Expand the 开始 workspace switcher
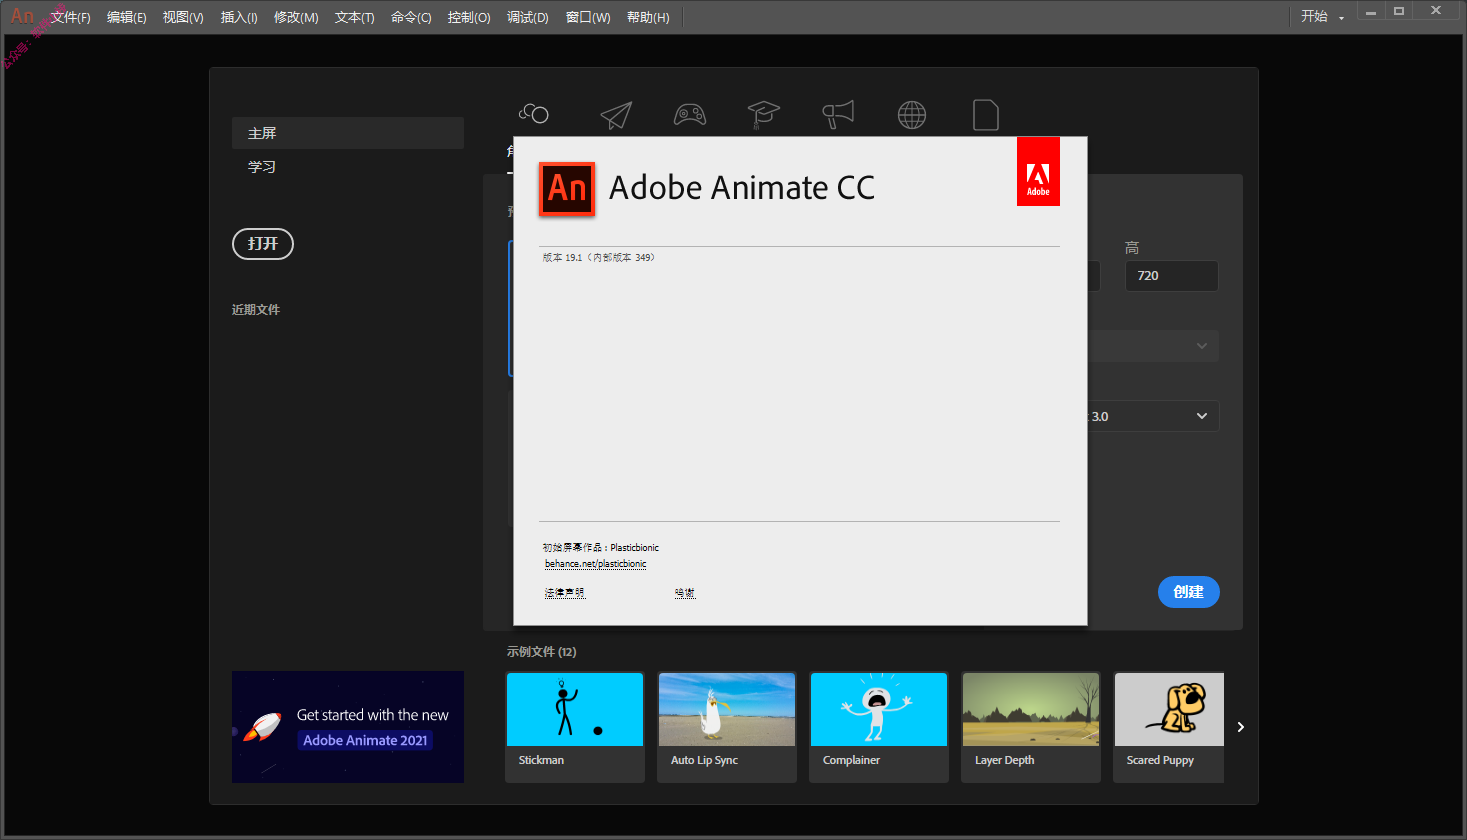This screenshot has height=840, width=1467. (1322, 17)
